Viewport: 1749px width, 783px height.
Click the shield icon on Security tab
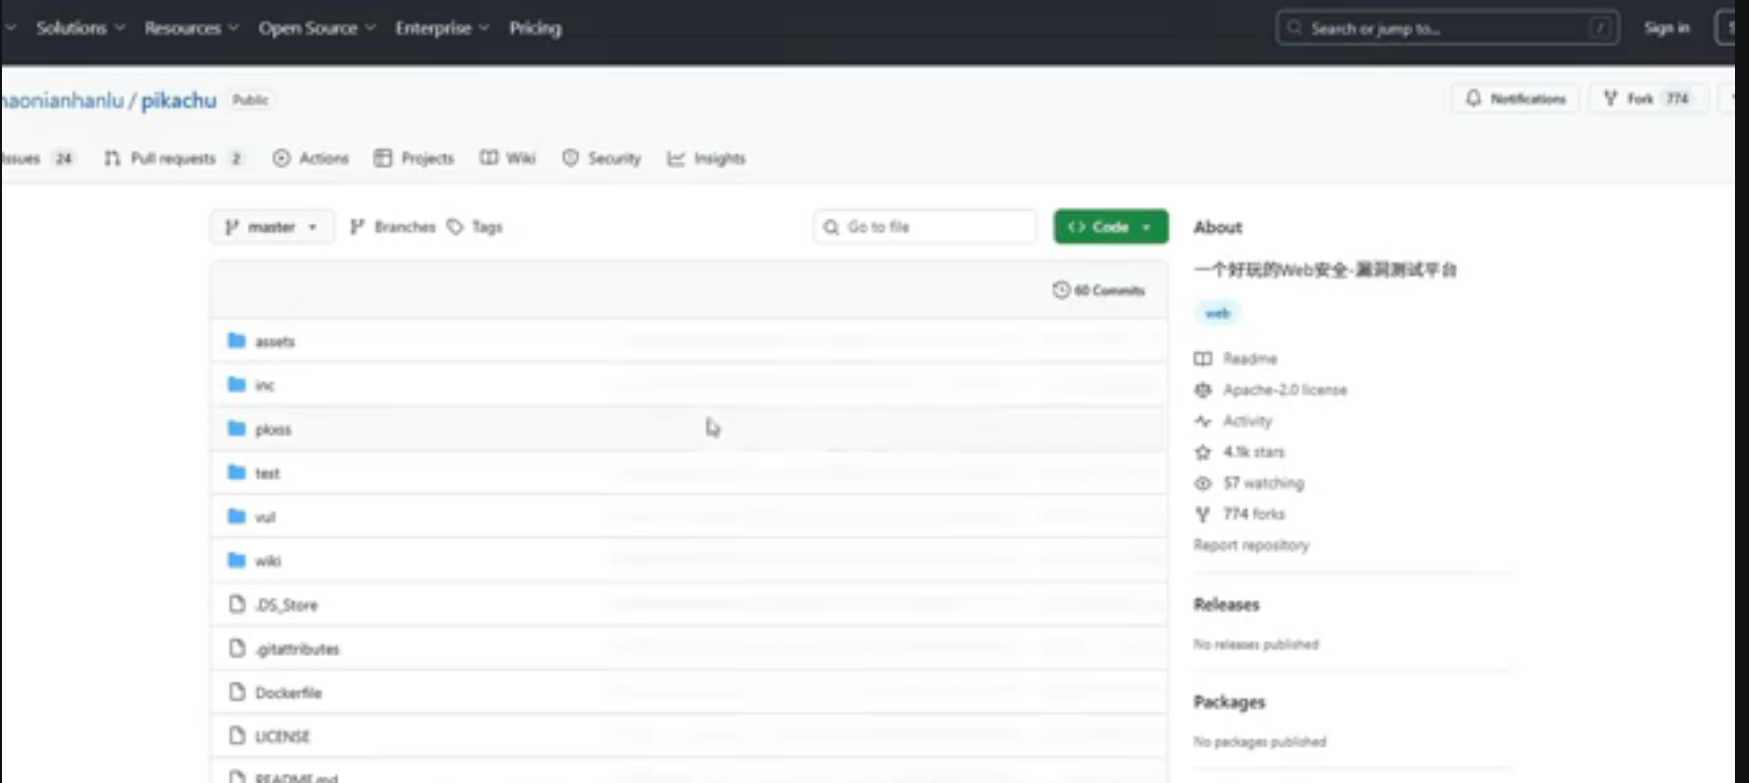(x=570, y=158)
